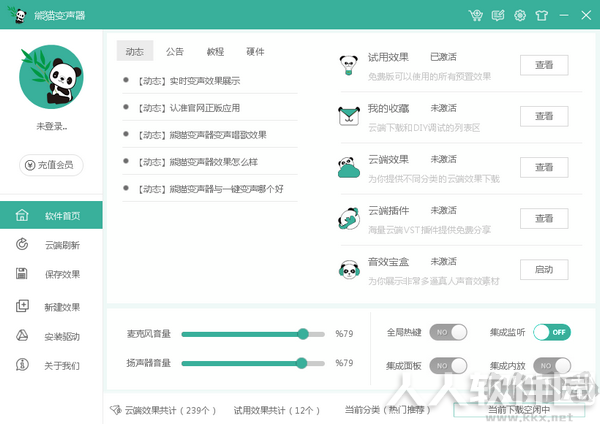
Task: Open 保存效果 sidebar menu label
Action: pyautogui.click(x=62, y=274)
